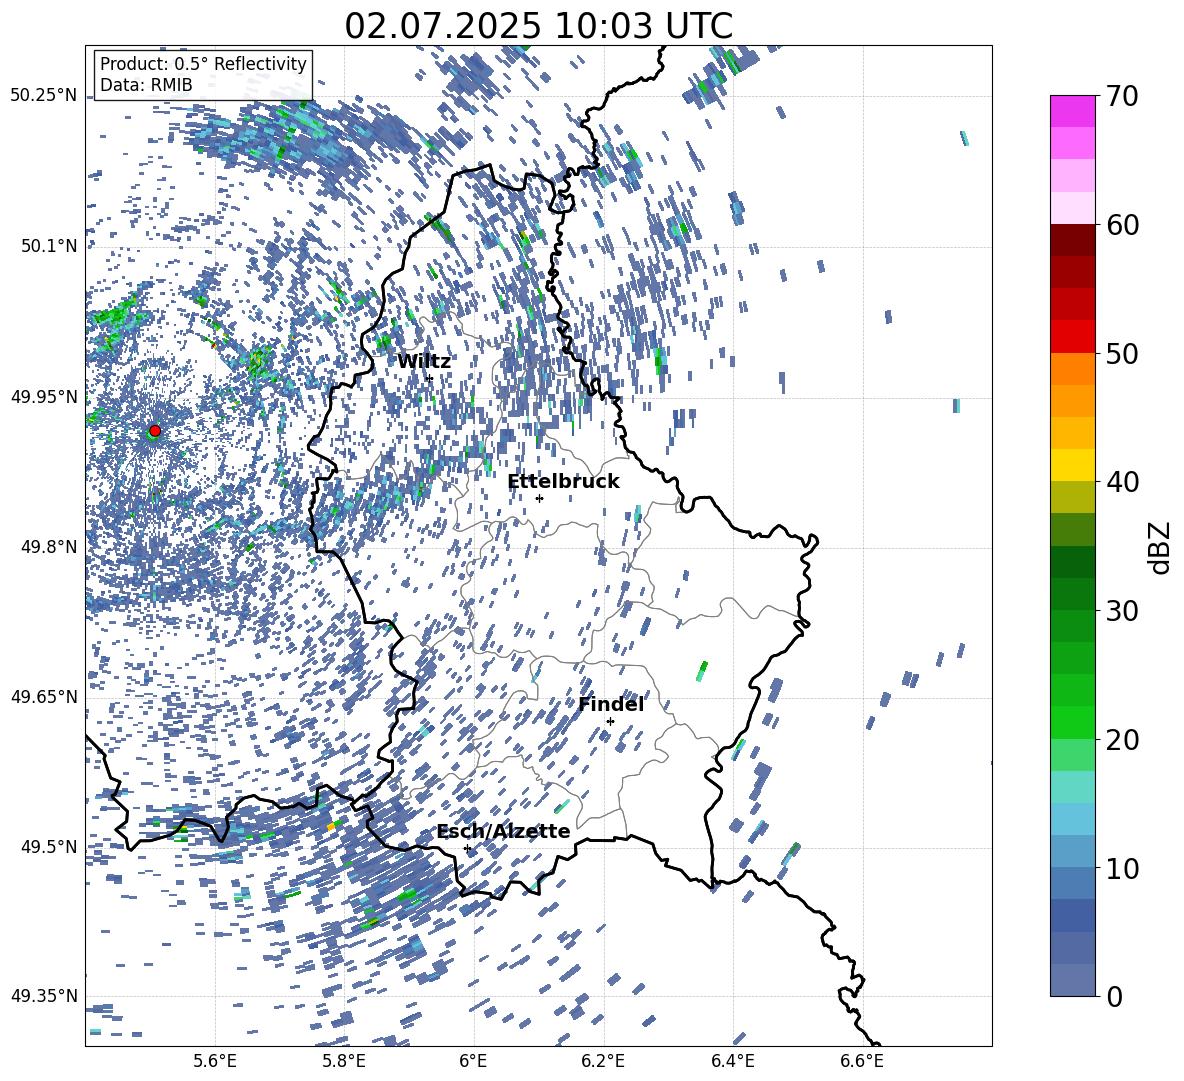Click the longitude label 5.8°E
This screenshot has width=1184, height=1081.
click(344, 1061)
